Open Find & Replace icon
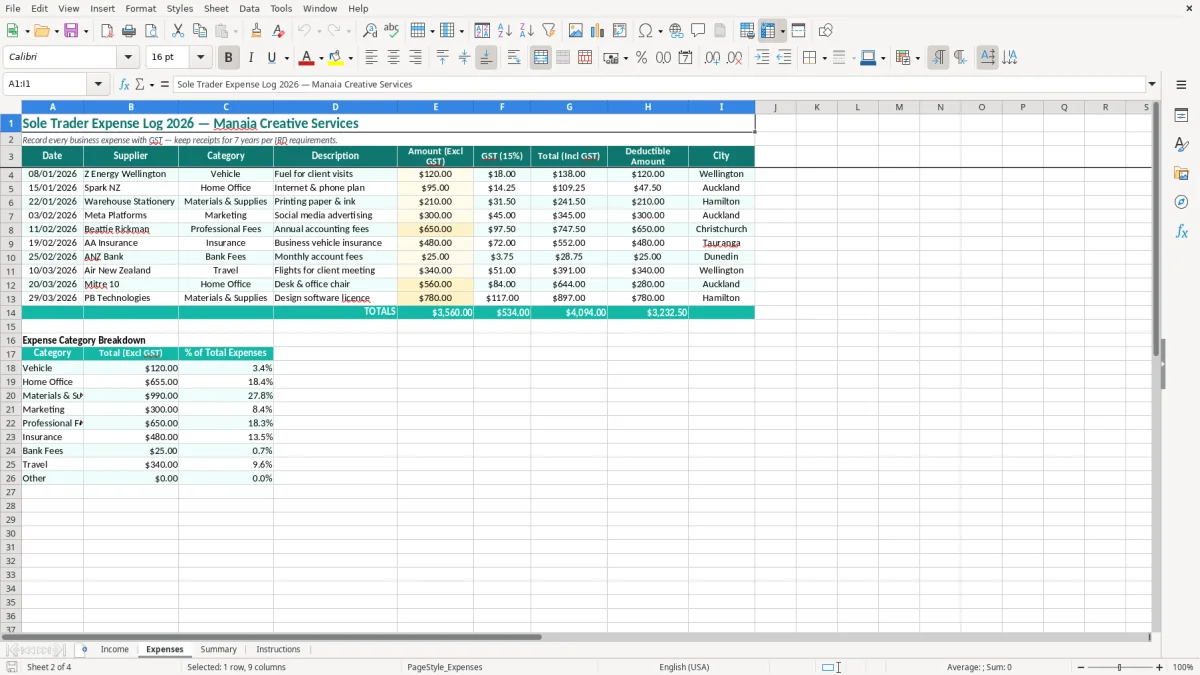The height and width of the screenshot is (675, 1200). 370,31
